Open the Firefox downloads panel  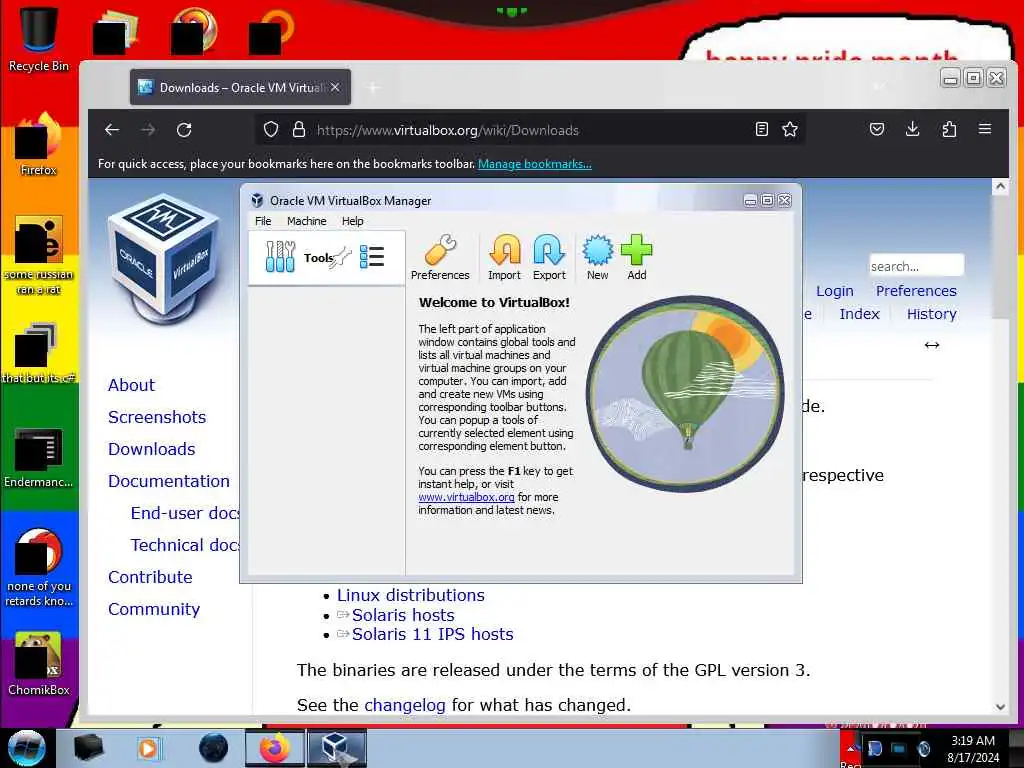click(x=913, y=129)
